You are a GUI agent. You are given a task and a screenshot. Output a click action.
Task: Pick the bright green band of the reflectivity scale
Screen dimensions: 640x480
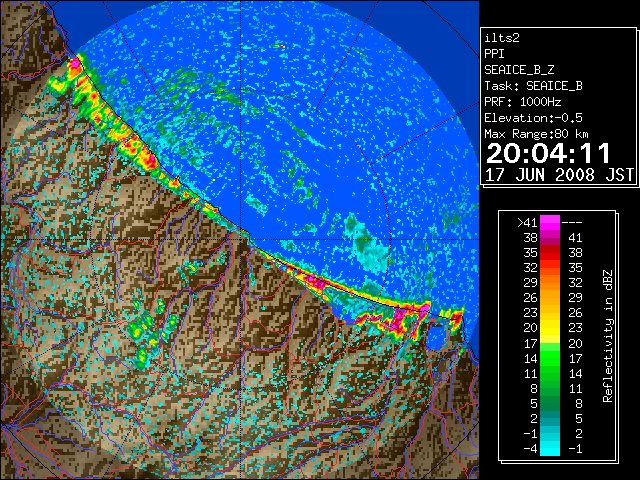point(550,358)
